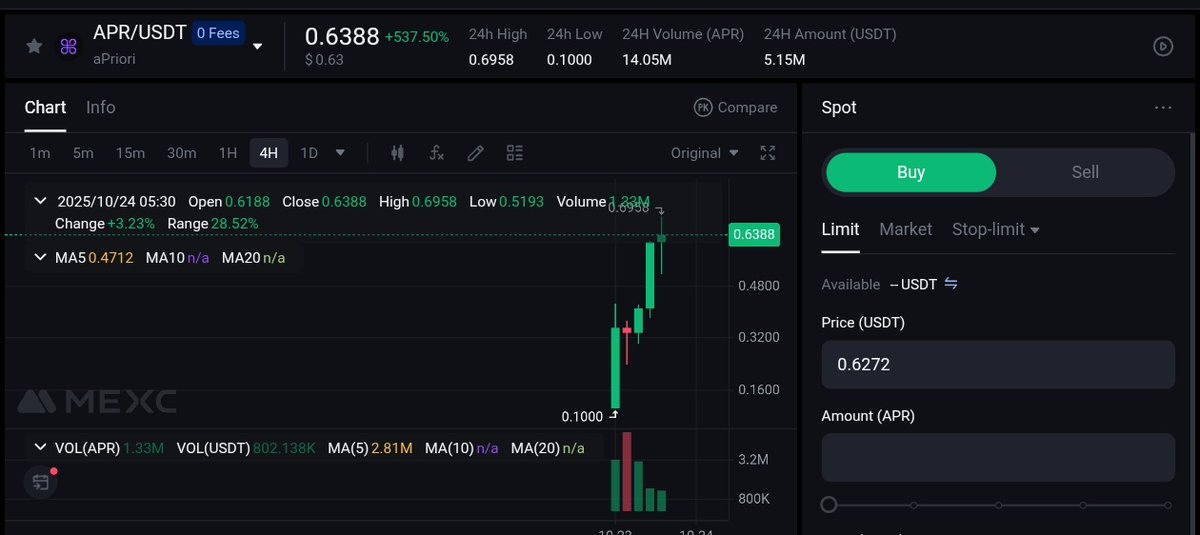1200x535 pixels.
Task: Click the 24h High value 0.6958
Action: [491, 60]
